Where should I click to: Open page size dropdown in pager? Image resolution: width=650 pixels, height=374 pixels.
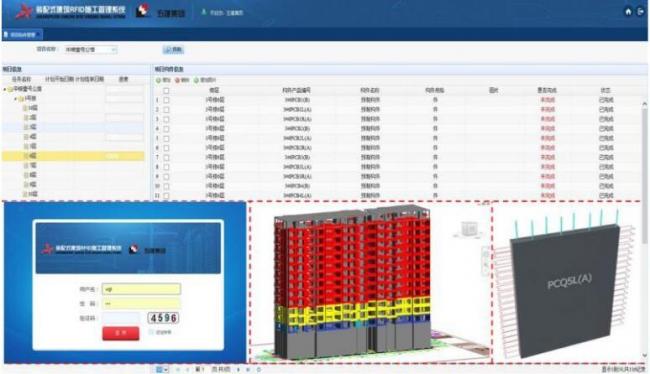pos(162,369)
